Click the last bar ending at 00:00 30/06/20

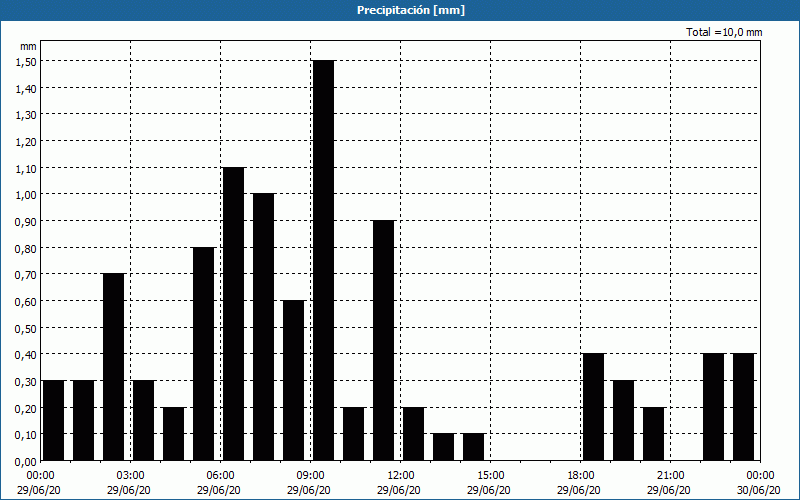coord(743,407)
